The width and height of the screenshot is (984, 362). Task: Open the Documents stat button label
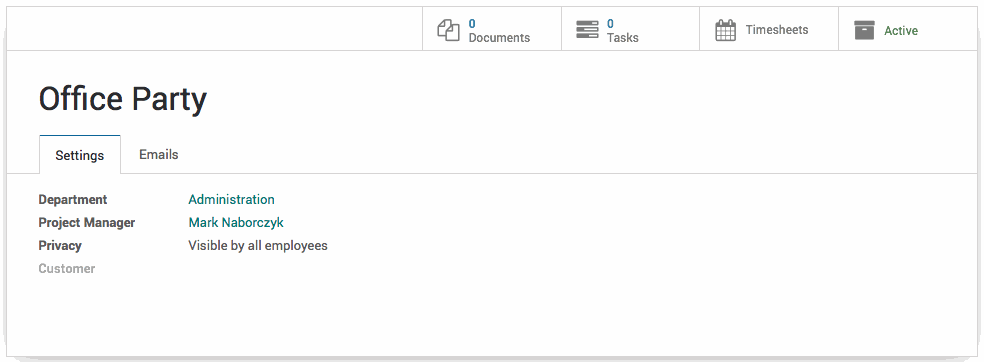[499, 38]
